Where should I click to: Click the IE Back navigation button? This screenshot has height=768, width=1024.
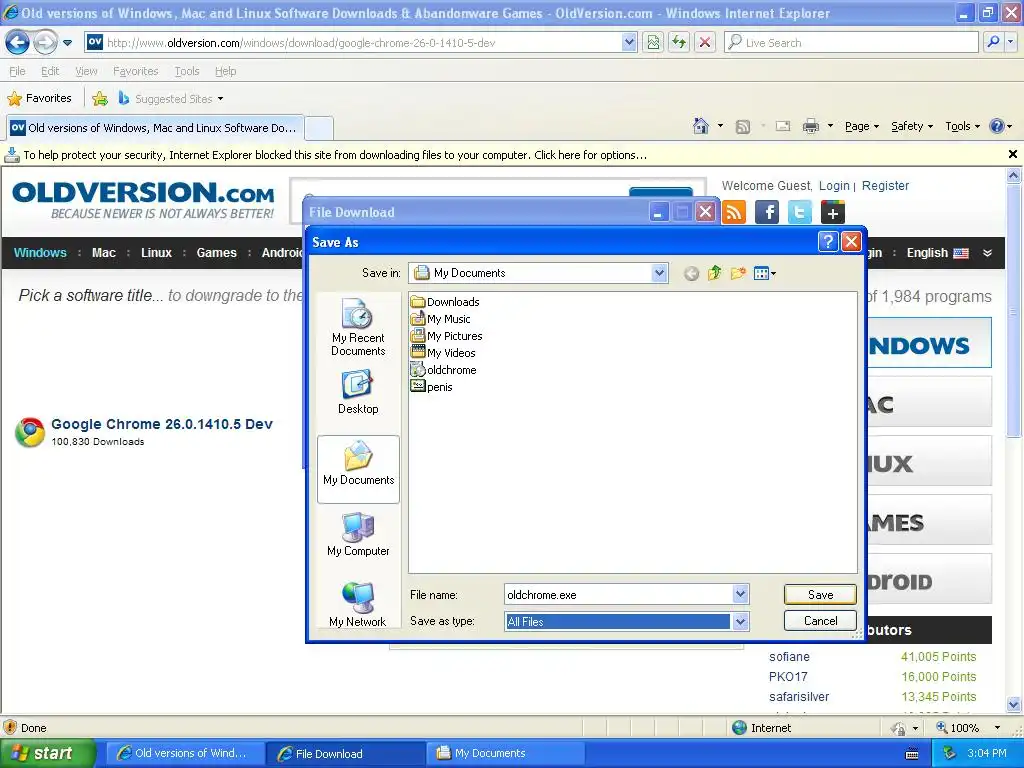[18, 43]
